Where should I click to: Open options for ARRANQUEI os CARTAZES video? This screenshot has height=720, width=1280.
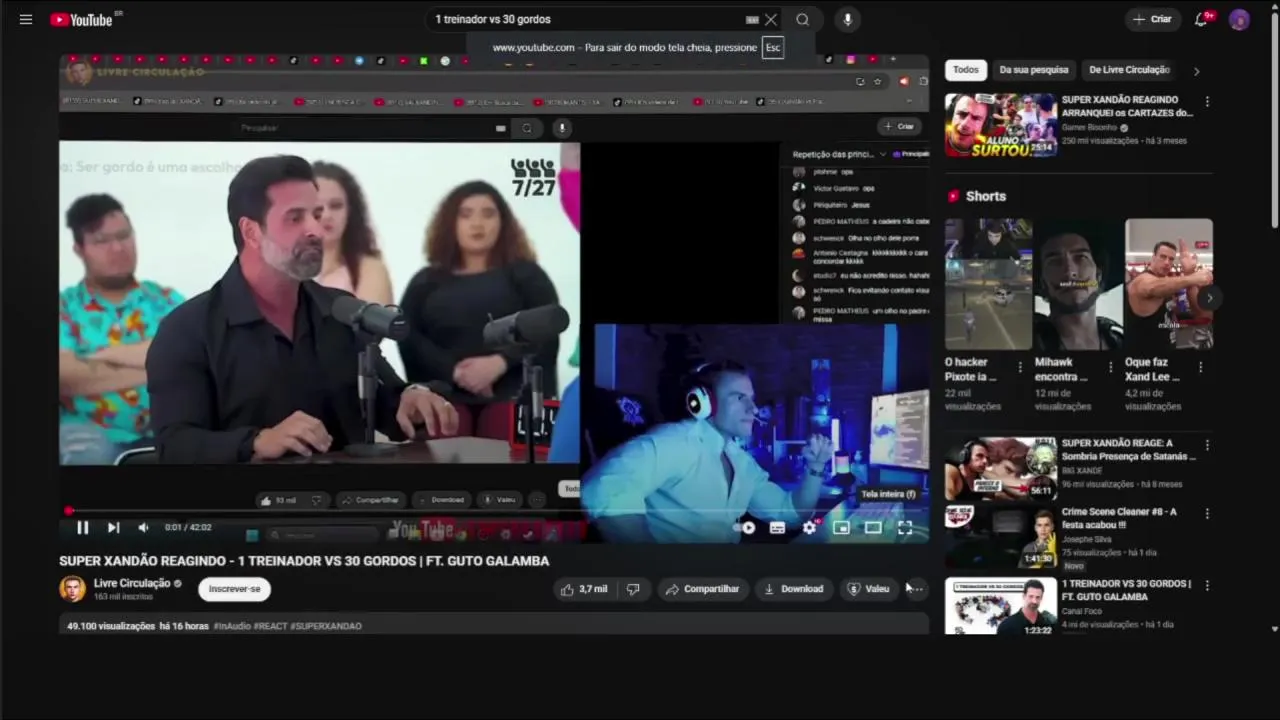tap(1207, 102)
